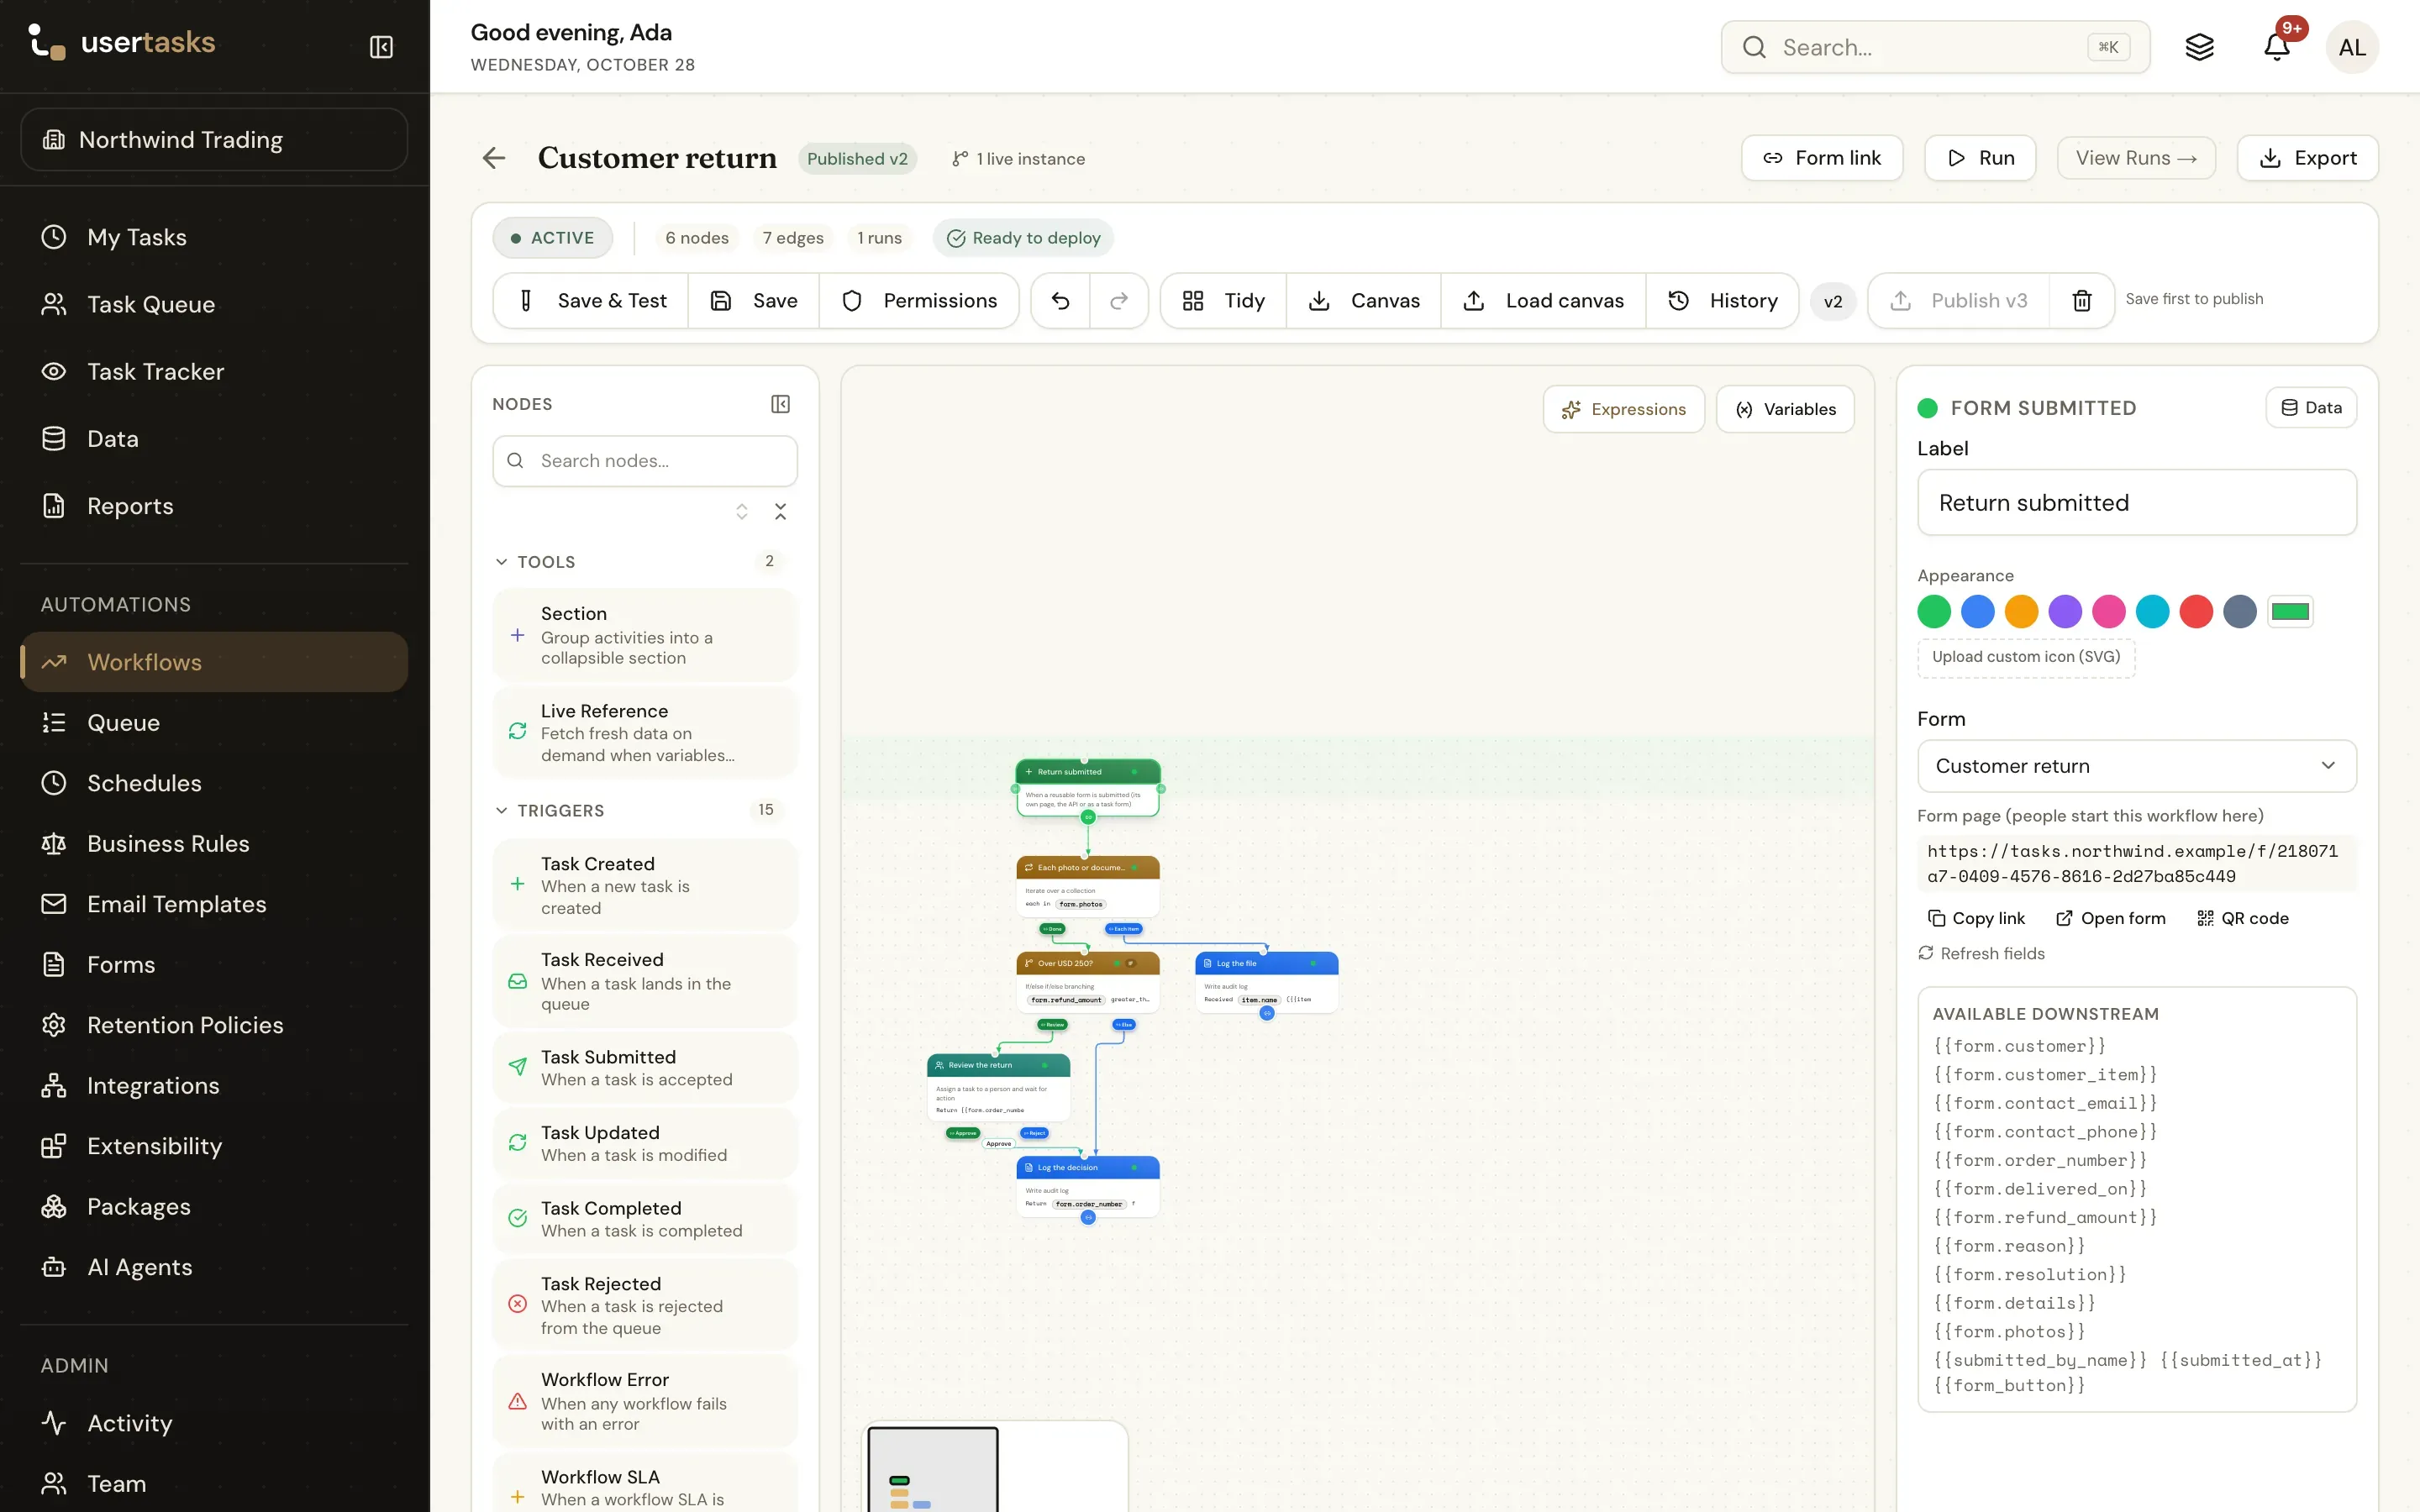2420x1512 pixels.
Task: Add the Section tool node
Action: (645, 635)
